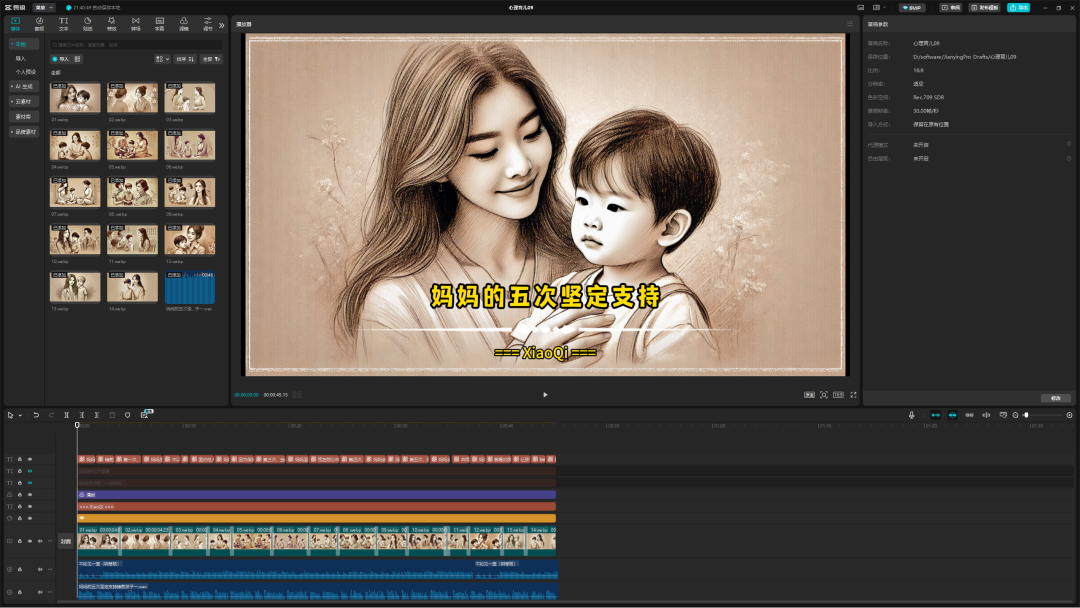The width and height of the screenshot is (1080, 608).
Task: Switch to the Text (文本) tab
Action: (63, 24)
